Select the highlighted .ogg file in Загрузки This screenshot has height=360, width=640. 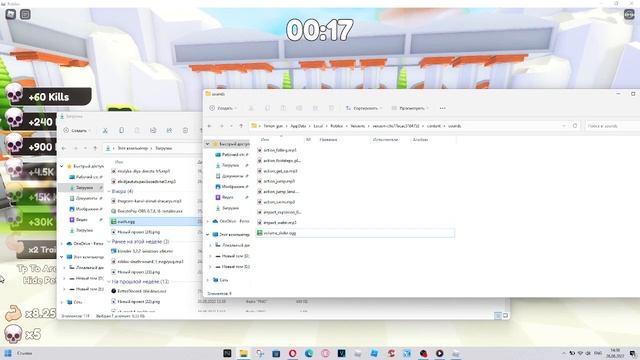(155, 221)
